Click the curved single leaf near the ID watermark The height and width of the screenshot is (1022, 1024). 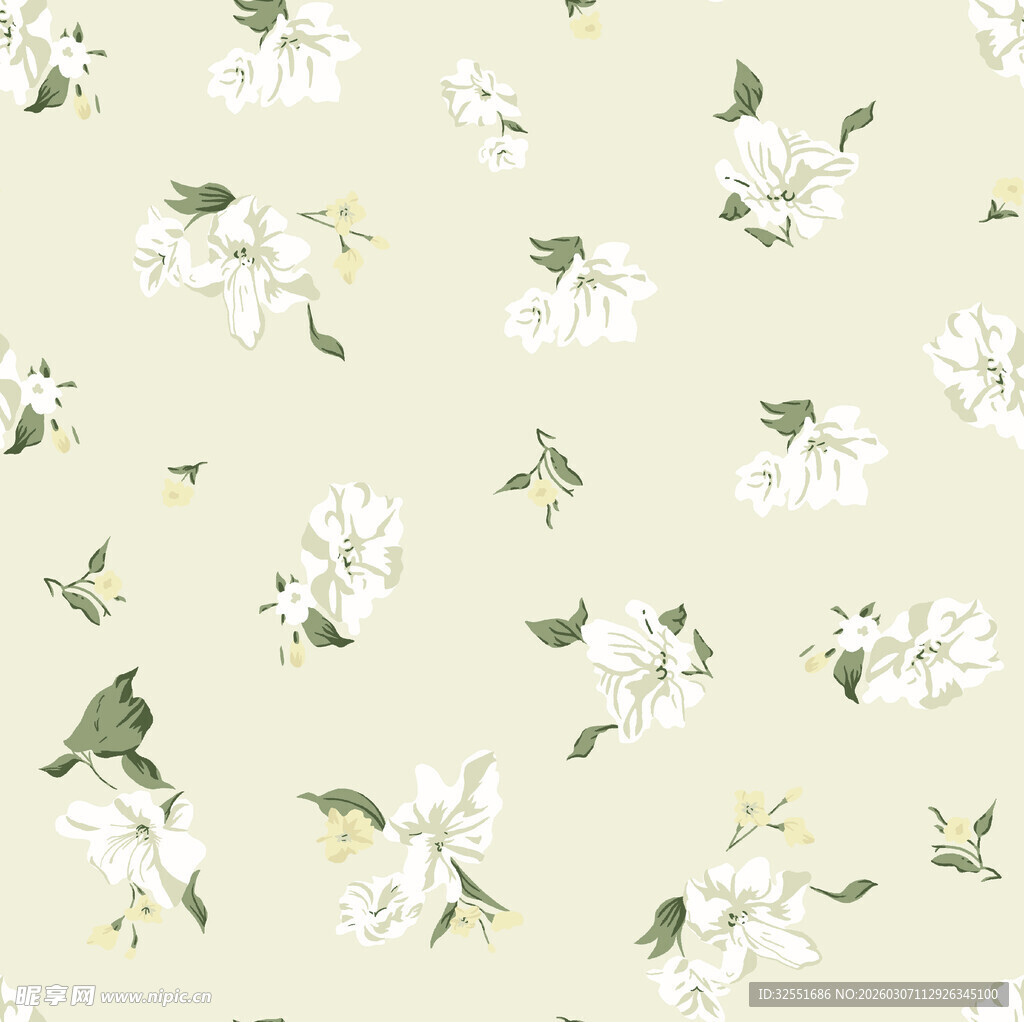pyautogui.click(x=846, y=889)
